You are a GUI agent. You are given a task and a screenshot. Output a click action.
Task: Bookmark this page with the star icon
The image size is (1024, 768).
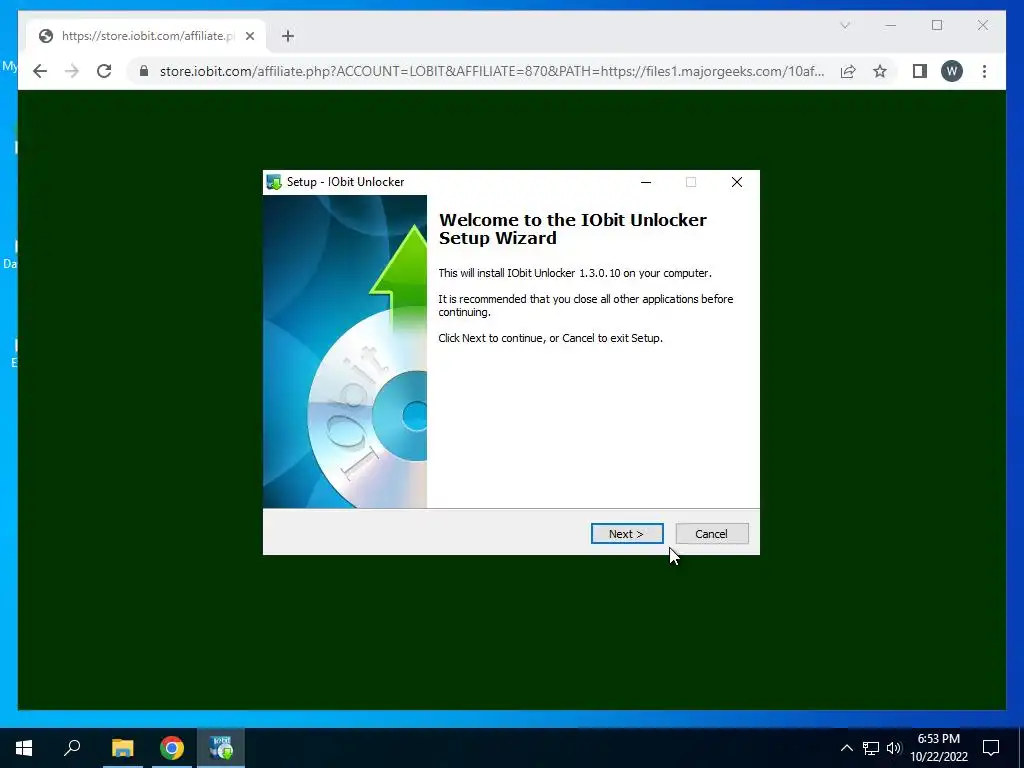[880, 71]
